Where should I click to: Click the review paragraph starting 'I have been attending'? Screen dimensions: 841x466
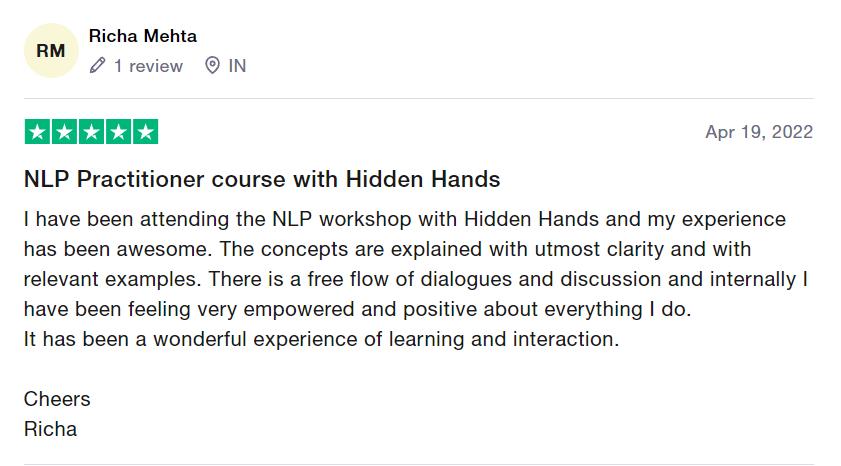416,264
